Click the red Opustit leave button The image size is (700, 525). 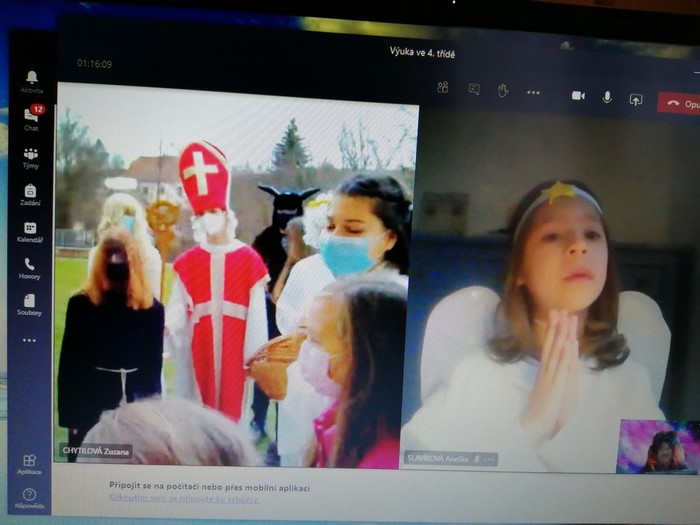coord(679,103)
